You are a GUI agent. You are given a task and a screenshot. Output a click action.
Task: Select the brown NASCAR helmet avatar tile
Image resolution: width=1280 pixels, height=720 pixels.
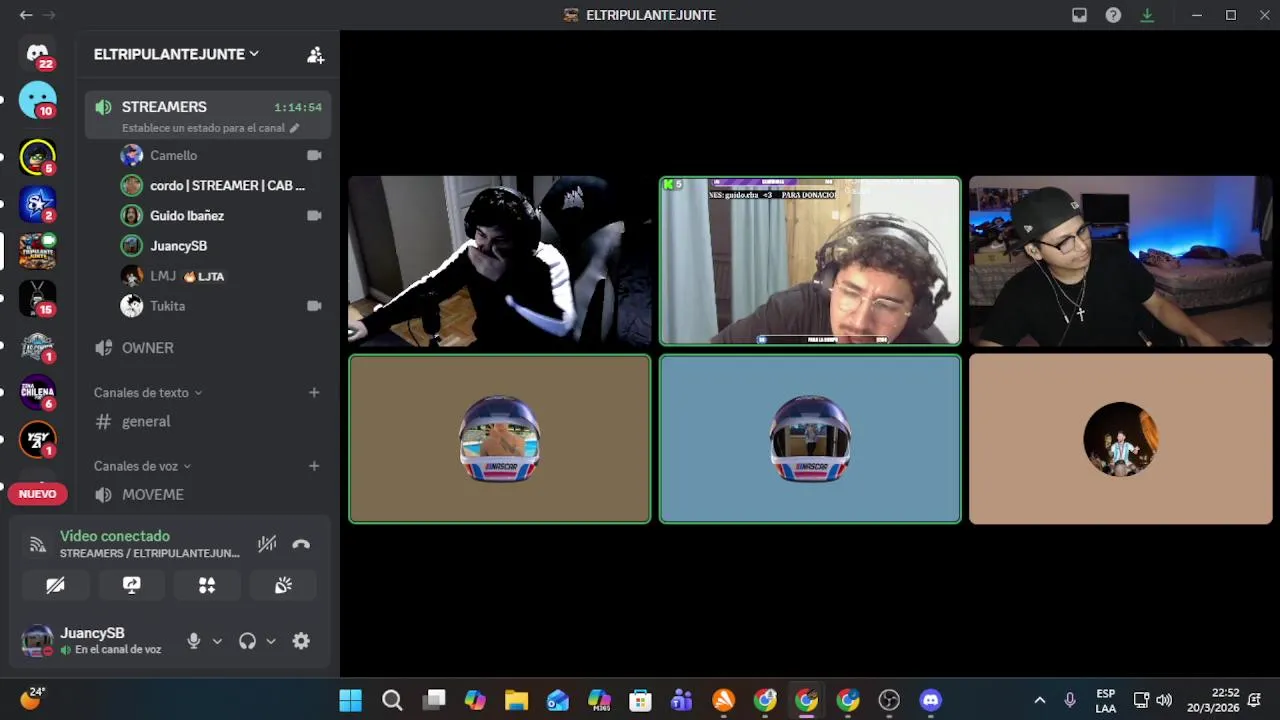click(x=500, y=439)
